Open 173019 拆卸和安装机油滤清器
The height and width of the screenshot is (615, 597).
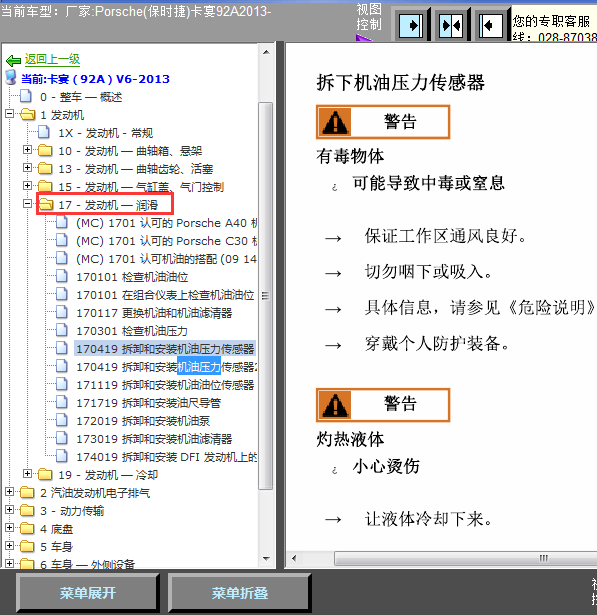click(154, 439)
